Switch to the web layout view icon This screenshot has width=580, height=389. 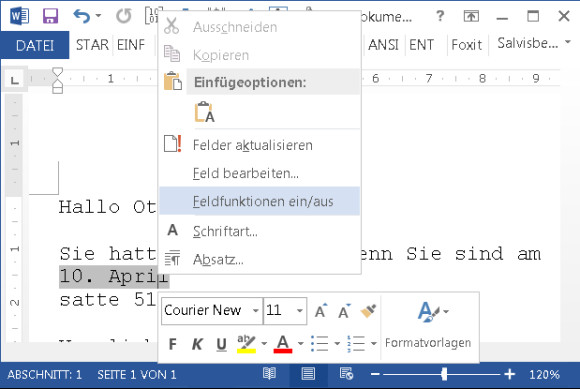pyautogui.click(x=346, y=374)
